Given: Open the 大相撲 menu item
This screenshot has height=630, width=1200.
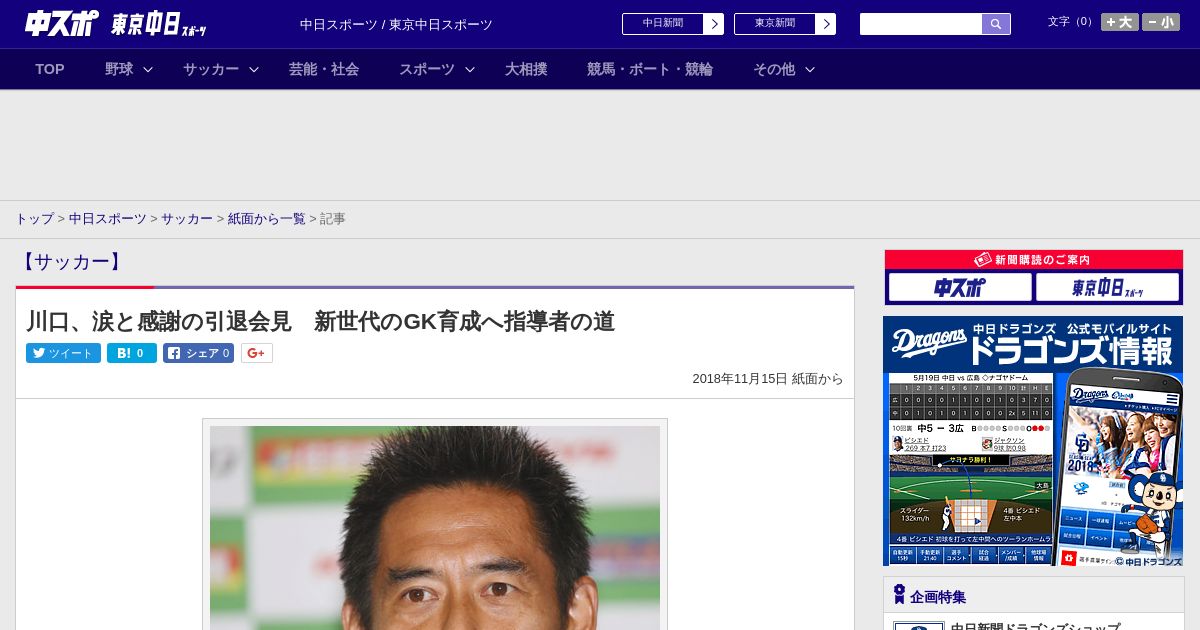Looking at the screenshot, I should 526,69.
